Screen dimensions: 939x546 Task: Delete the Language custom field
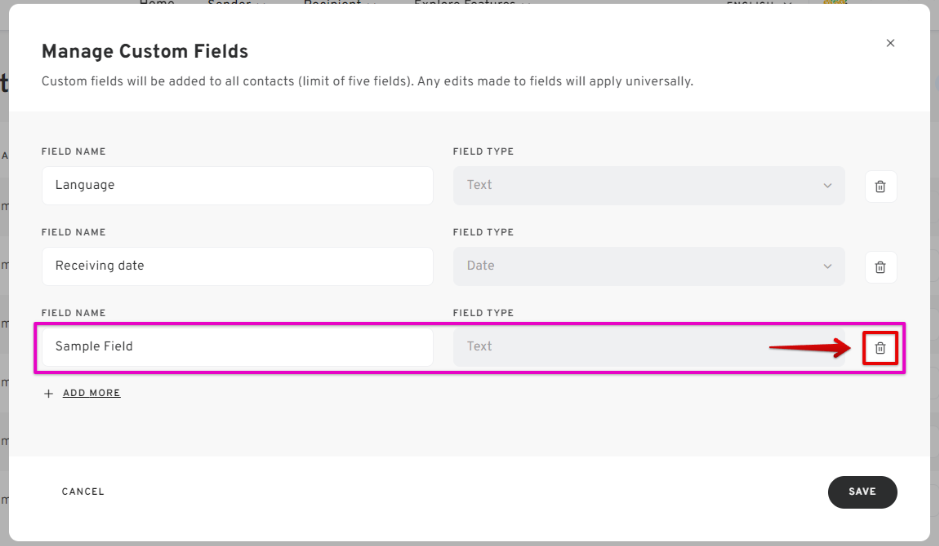coord(880,186)
